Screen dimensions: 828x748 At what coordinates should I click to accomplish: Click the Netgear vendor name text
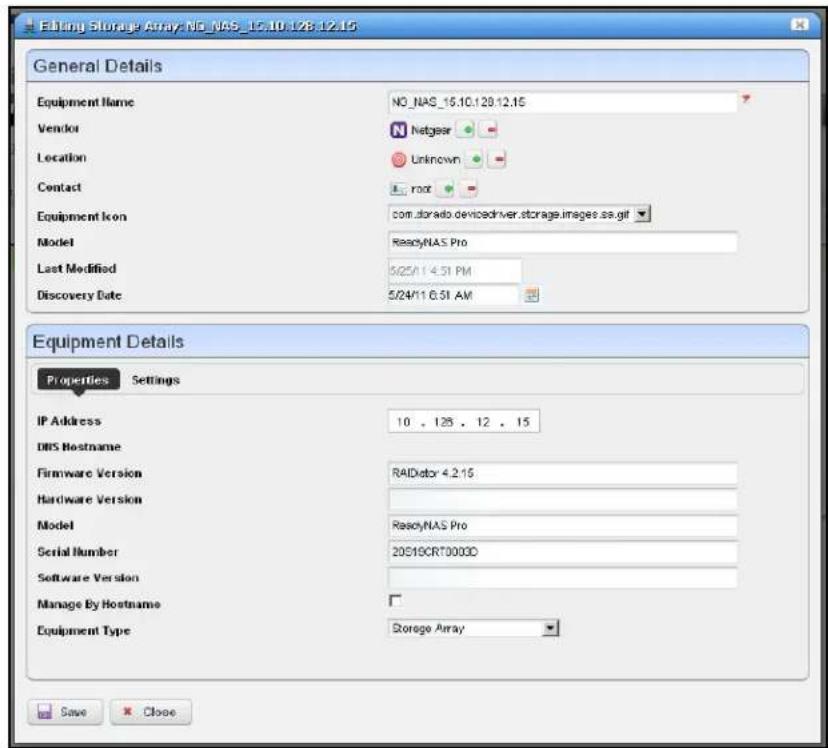click(x=431, y=130)
